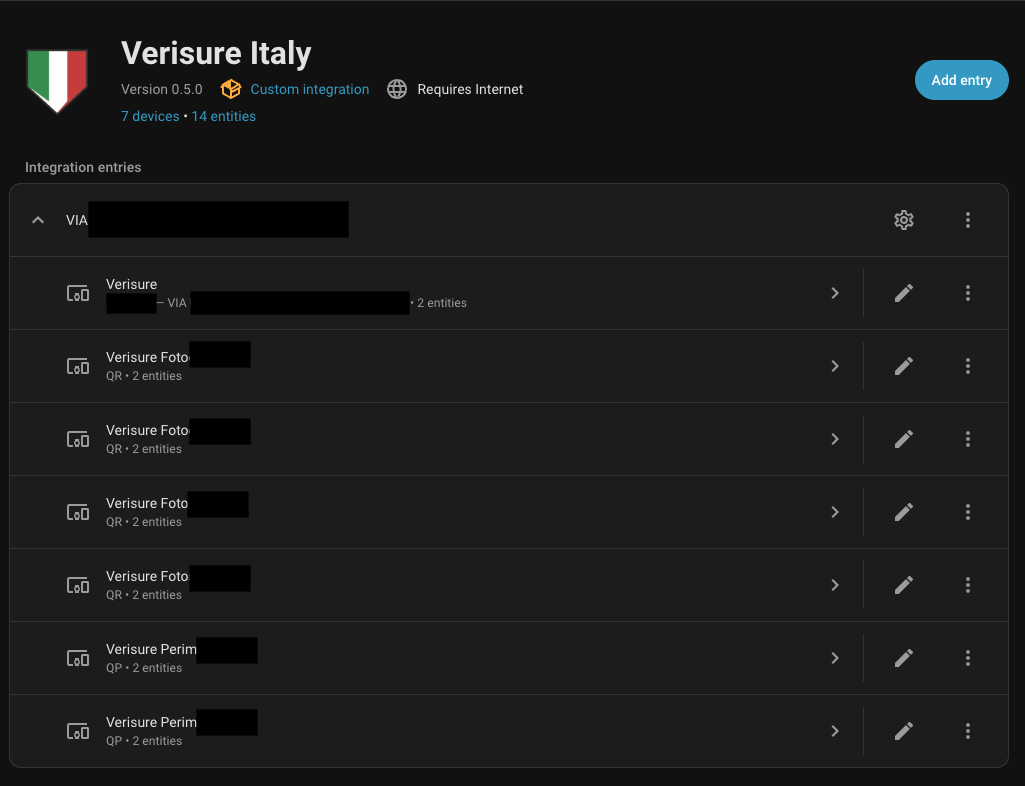This screenshot has height=786, width=1025.
Task: Click device icon of second Verisure Foto row
Action: coord(78,439)
